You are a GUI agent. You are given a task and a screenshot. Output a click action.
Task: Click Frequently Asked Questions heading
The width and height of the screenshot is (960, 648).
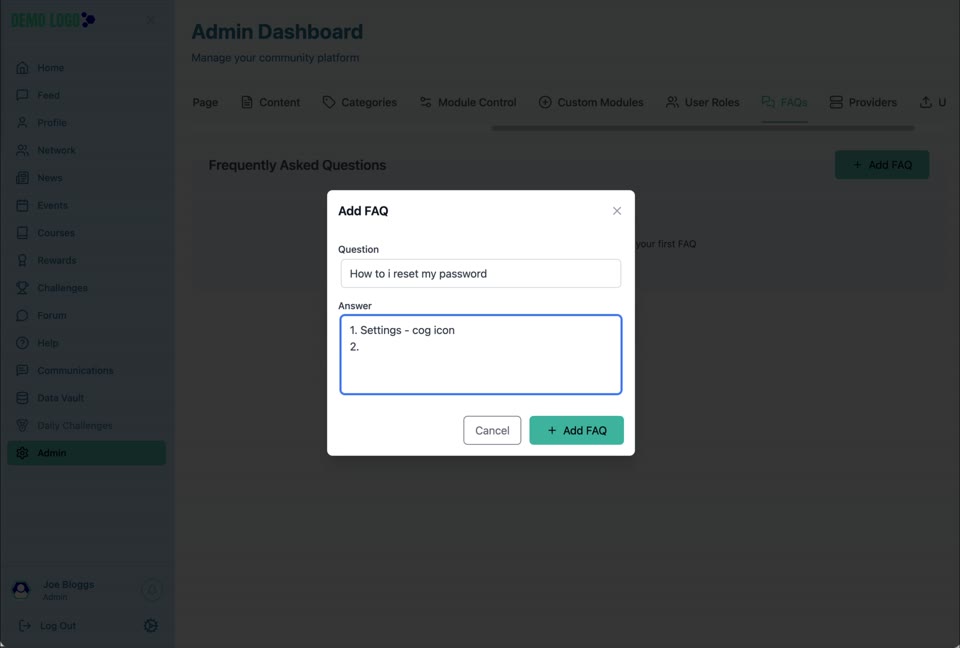click(x=297, y=165)
